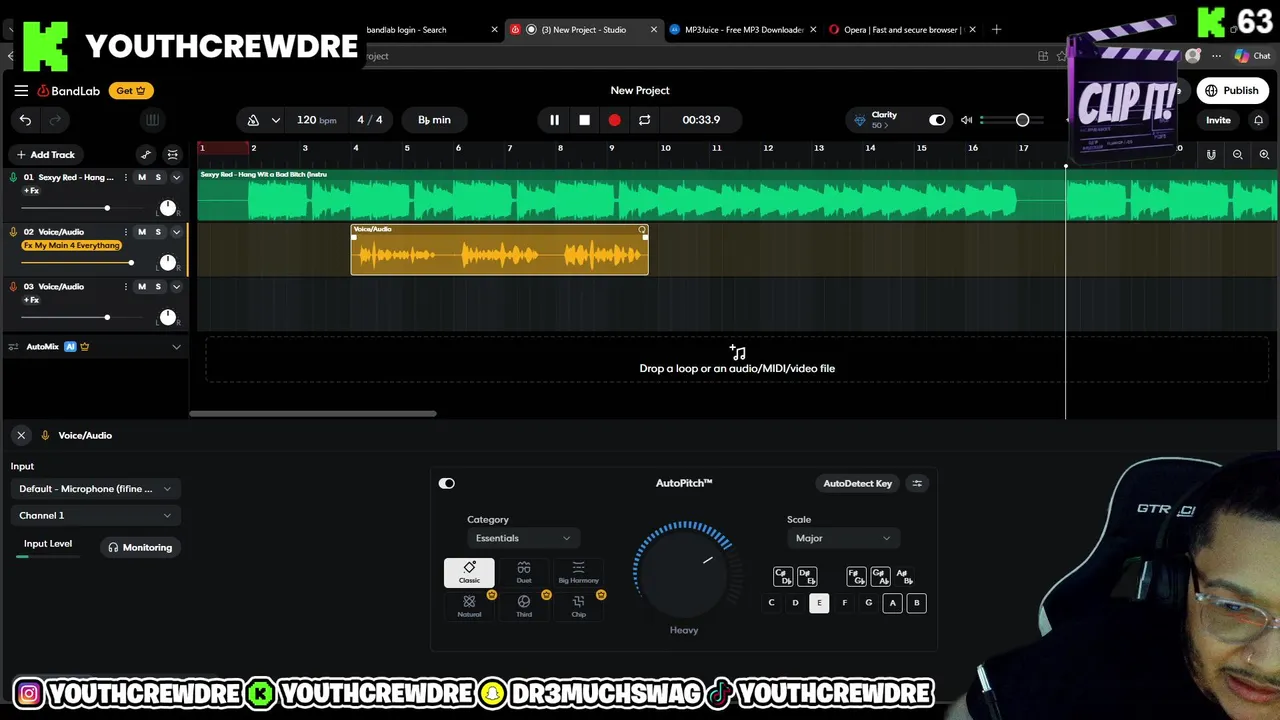Click the collapse tracks icon beside Add Track
The image size is (1280, 720).
172,155
